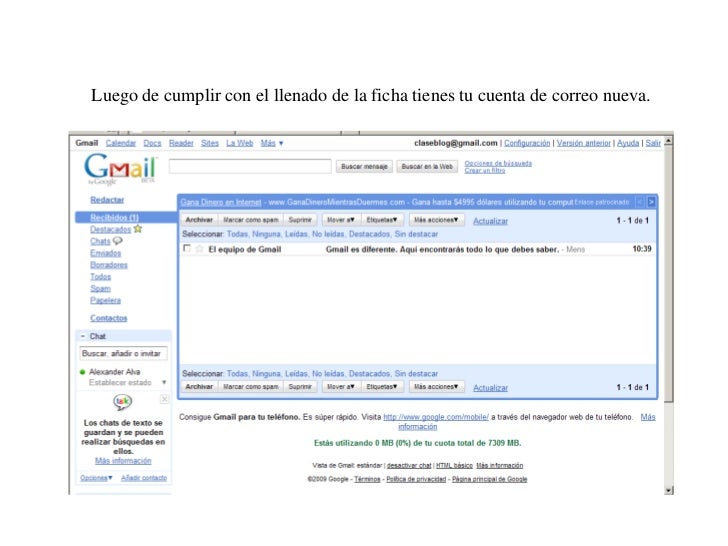
Task: Open Contactos
Action: point(109,318)
